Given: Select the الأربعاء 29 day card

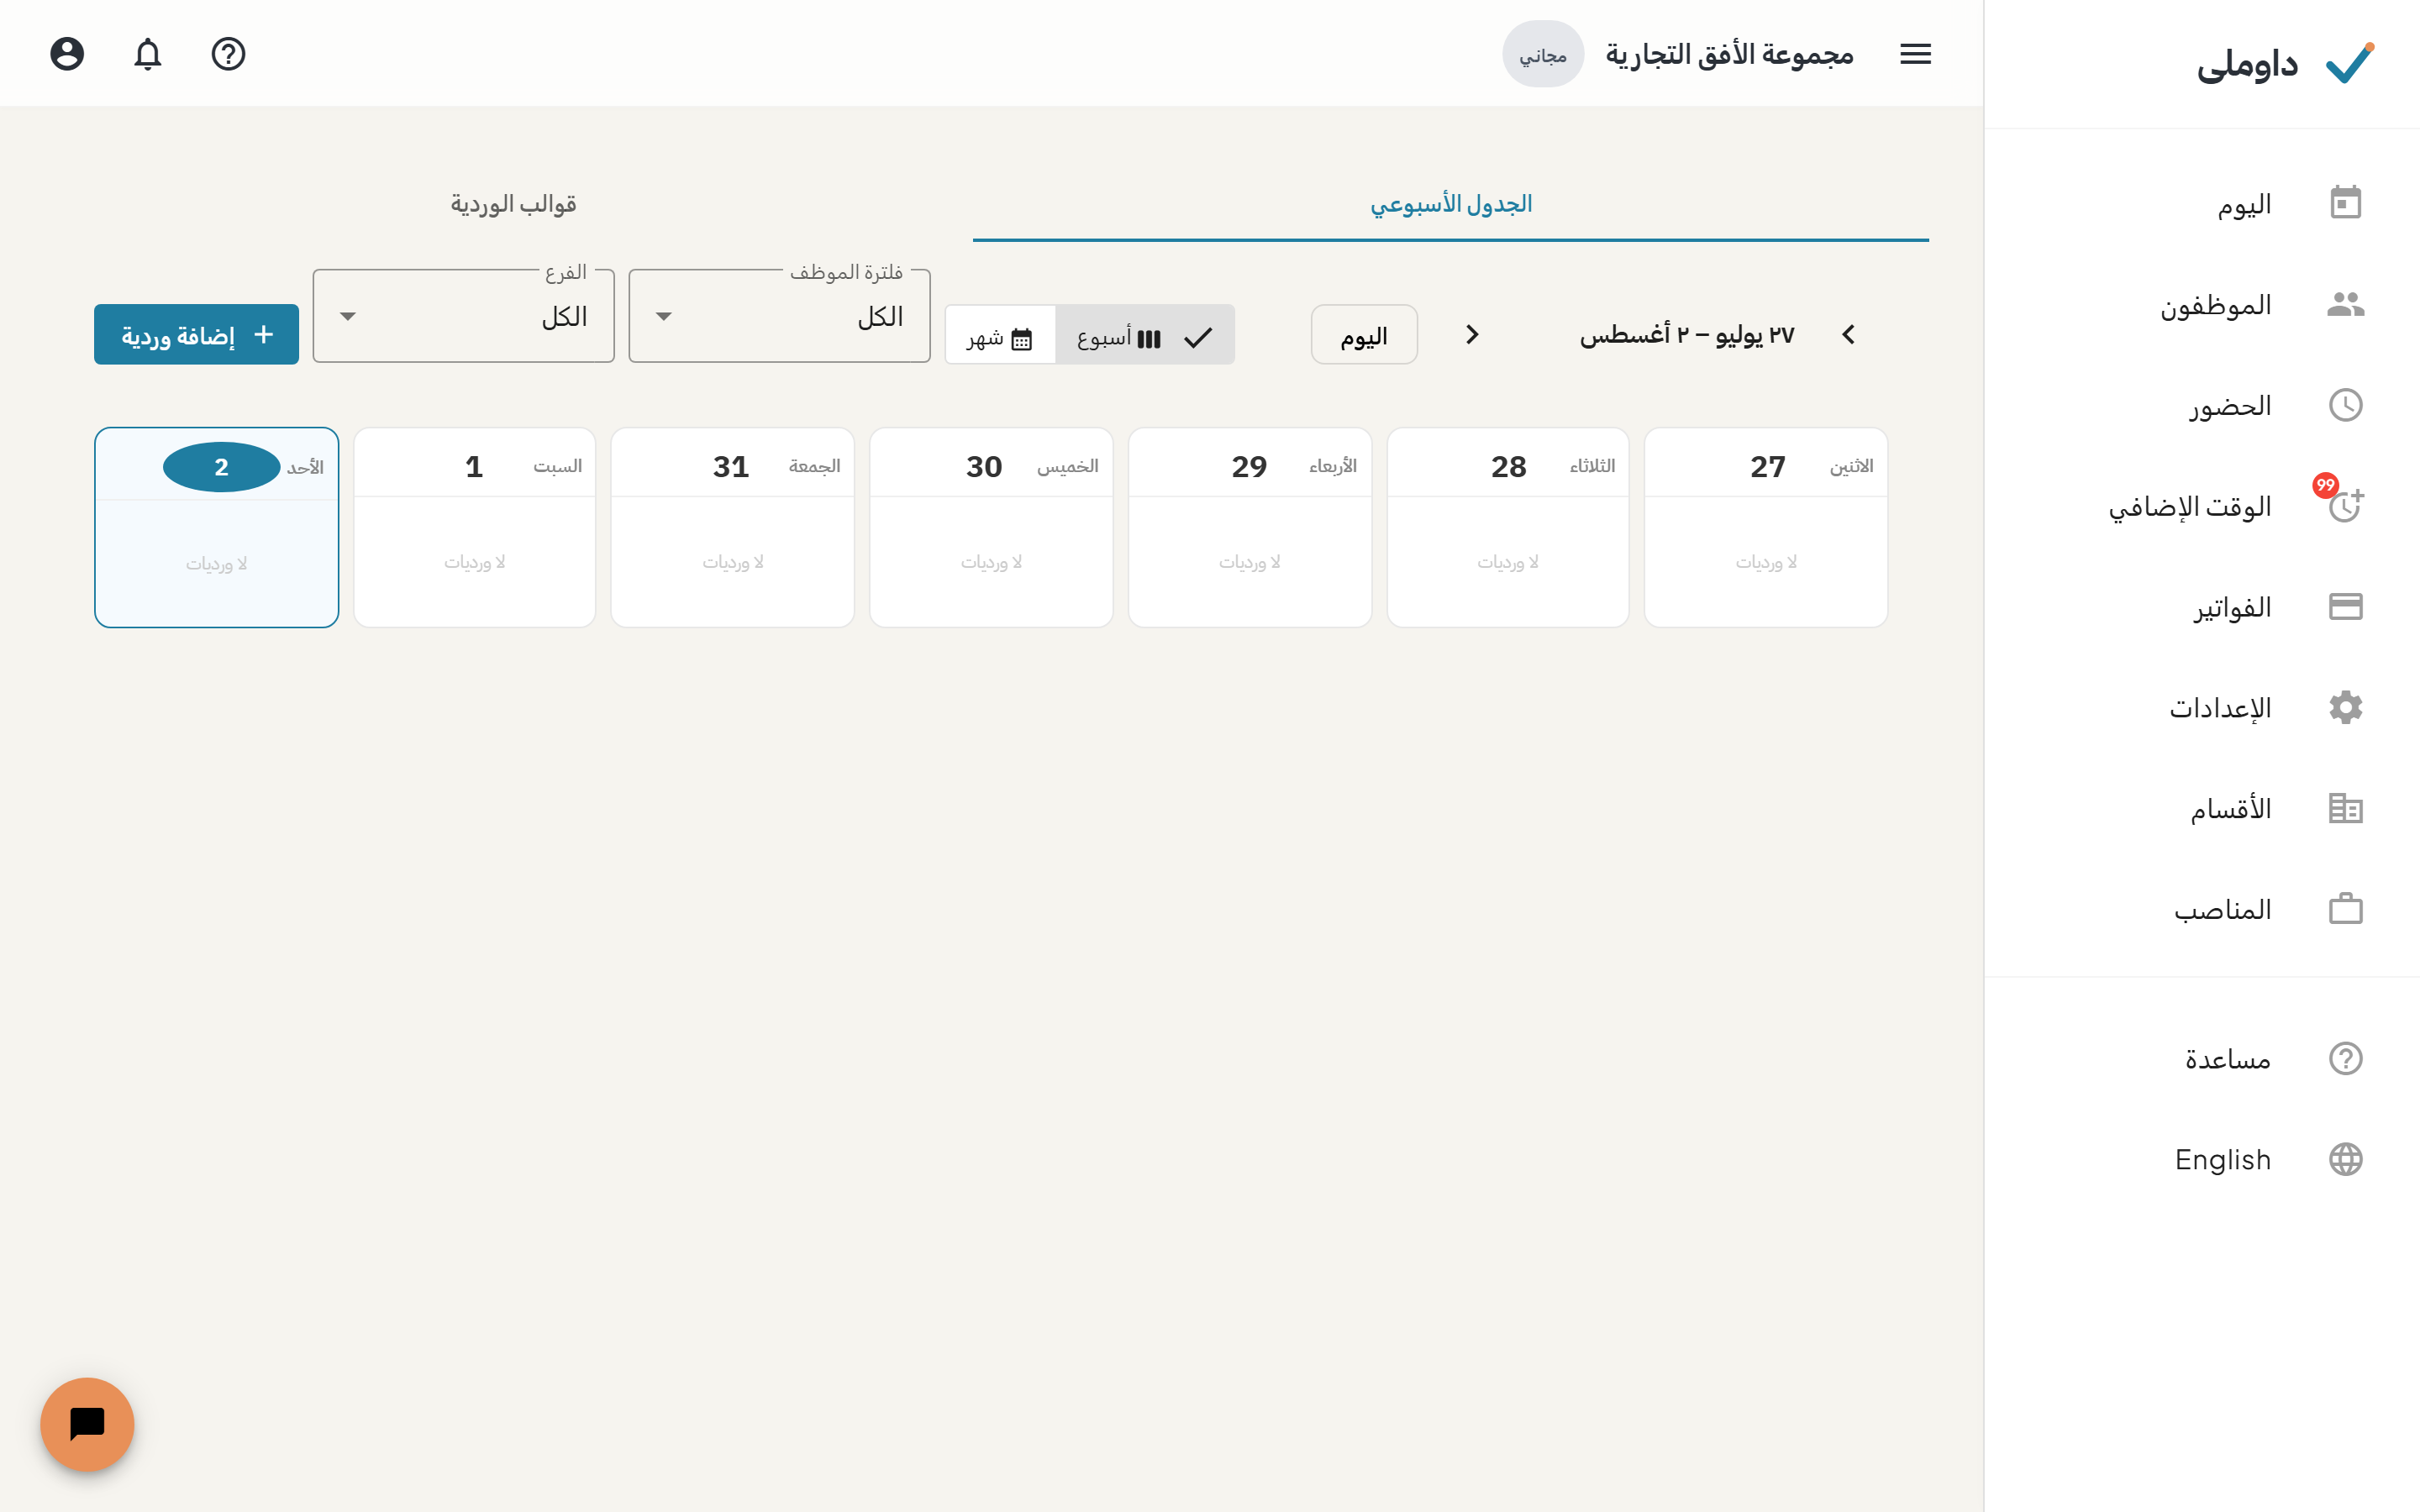Looking at the screenshot, I should (1249, 527).
